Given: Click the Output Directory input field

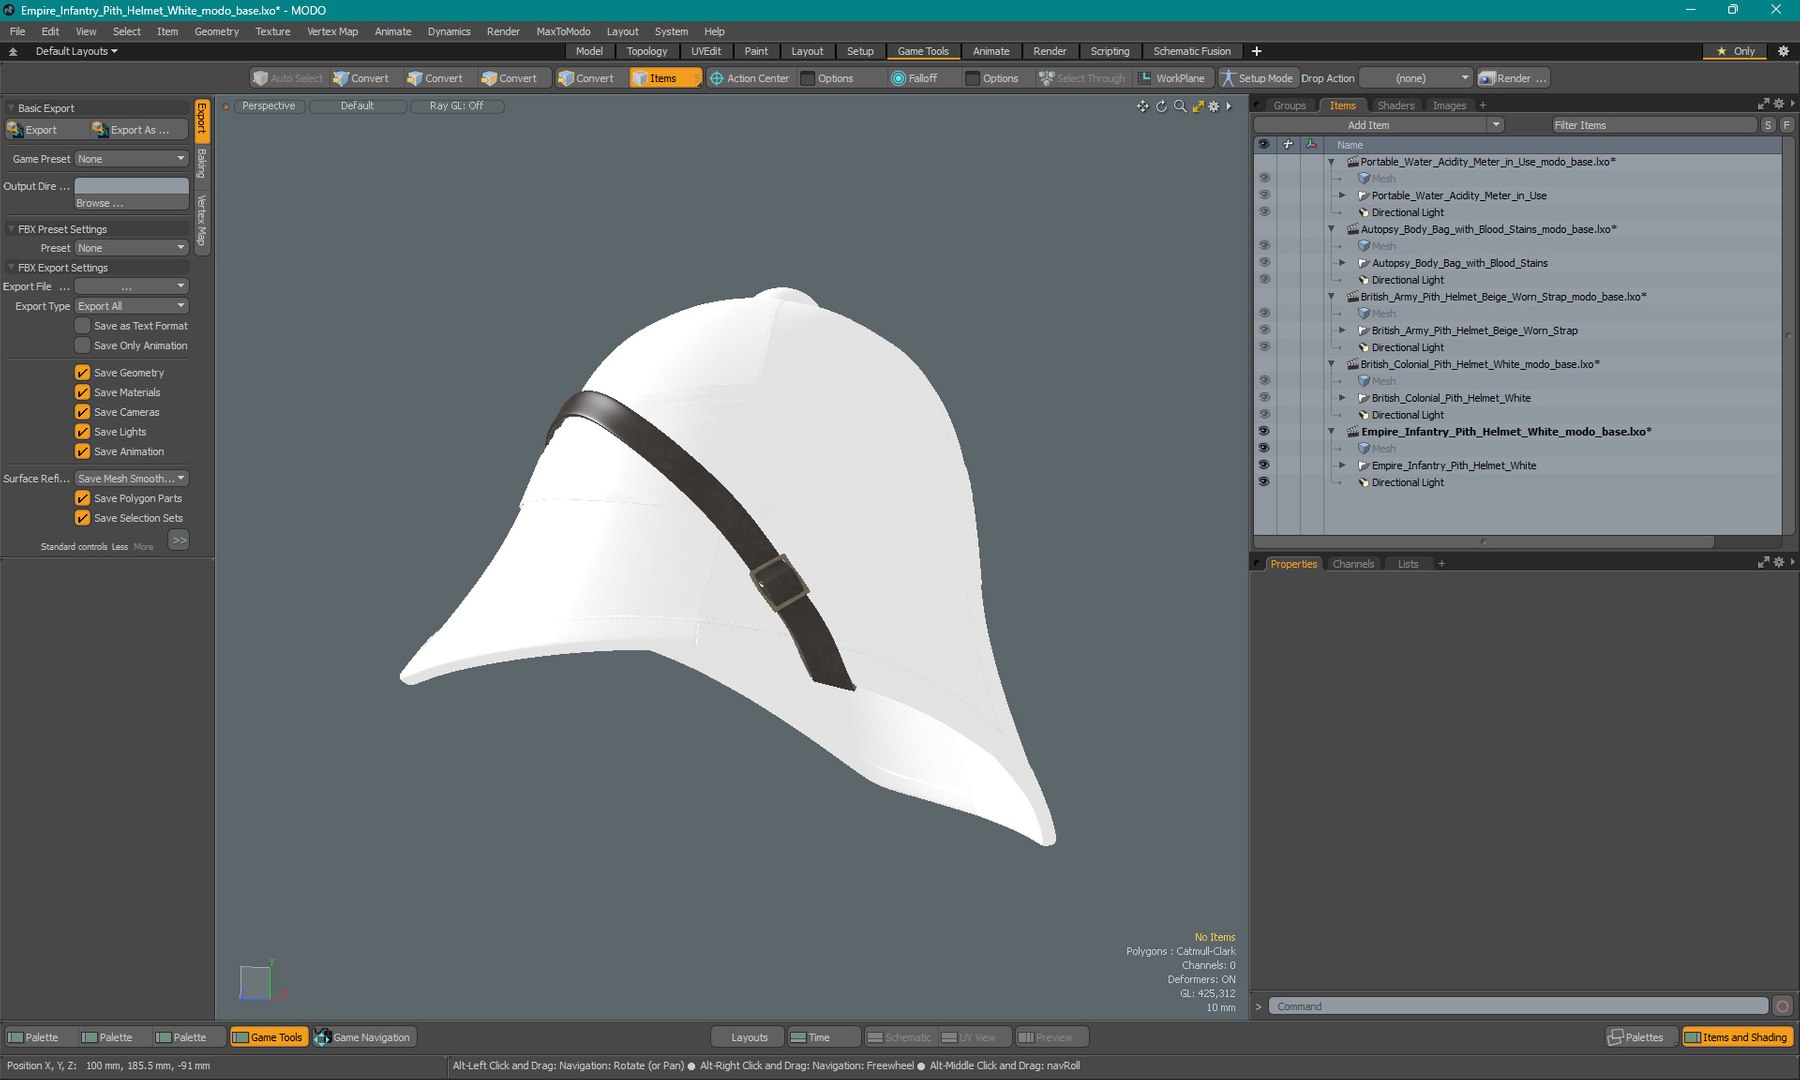Looking at the screenshot, I should pos(132,186).
